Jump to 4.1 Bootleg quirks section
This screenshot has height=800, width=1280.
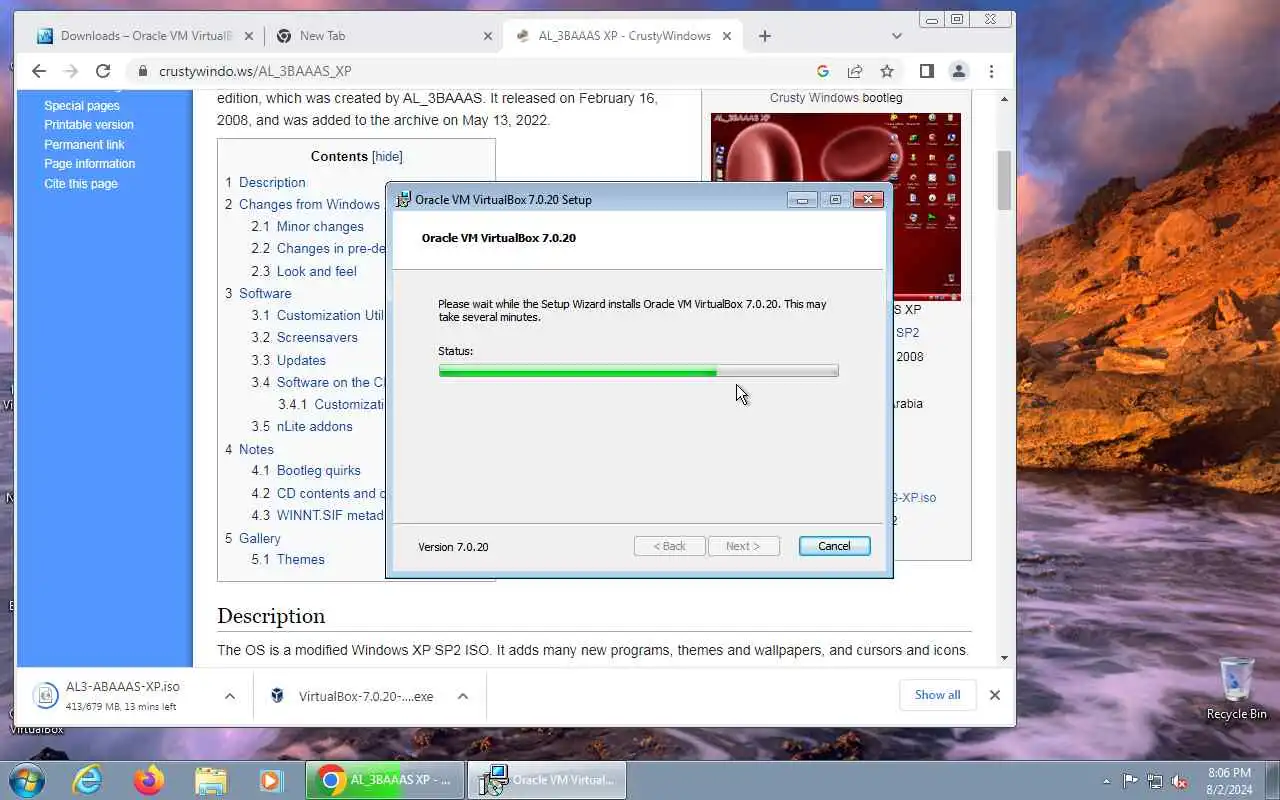306,470
